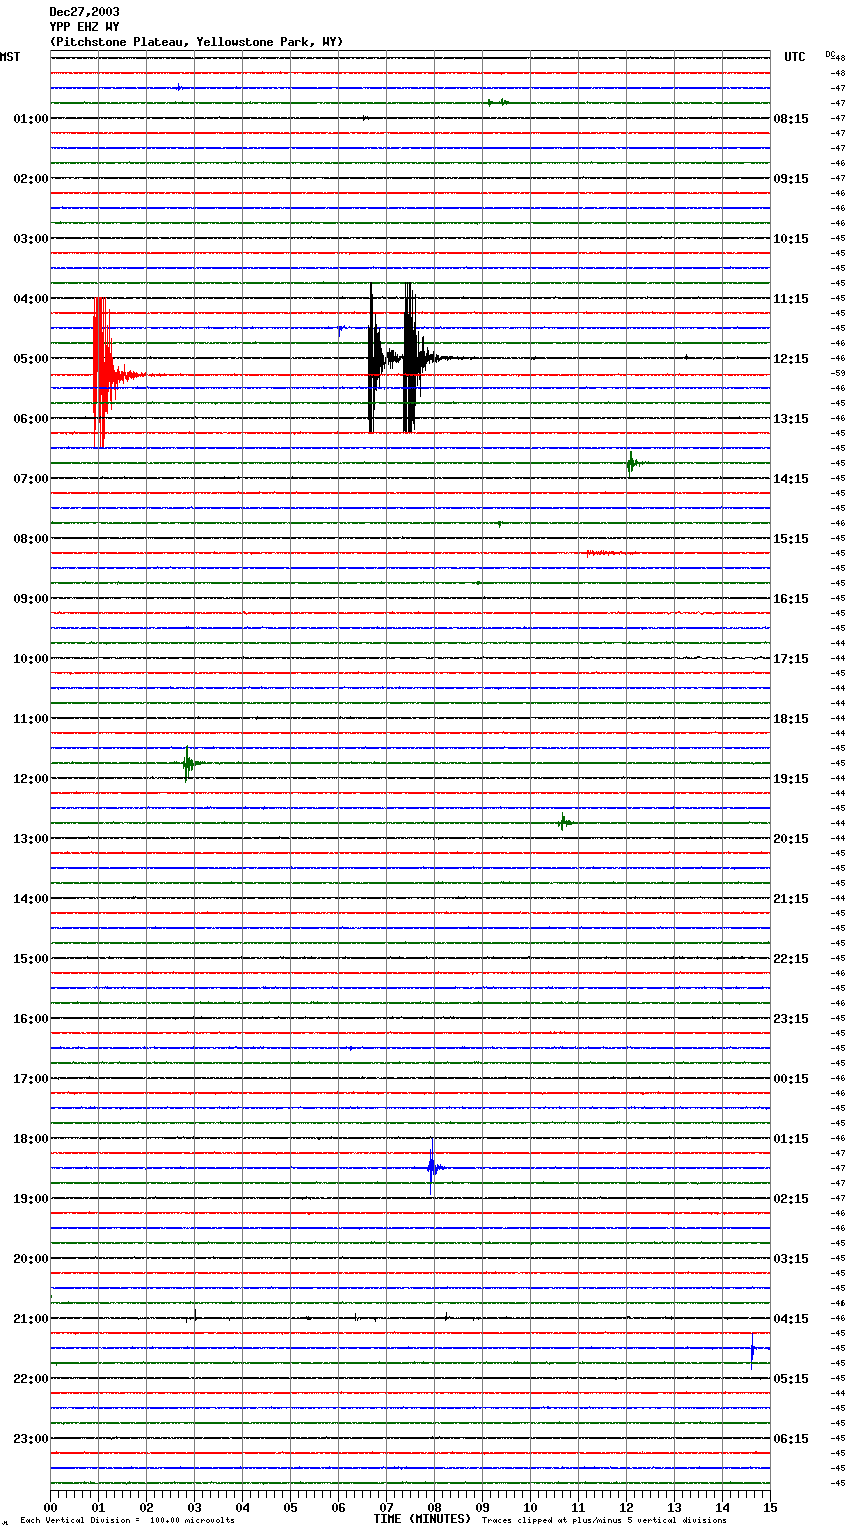Screen dimensions: 850x1534
Task: Click the 01 minute axis label
Action: [x=98, y=1507]
